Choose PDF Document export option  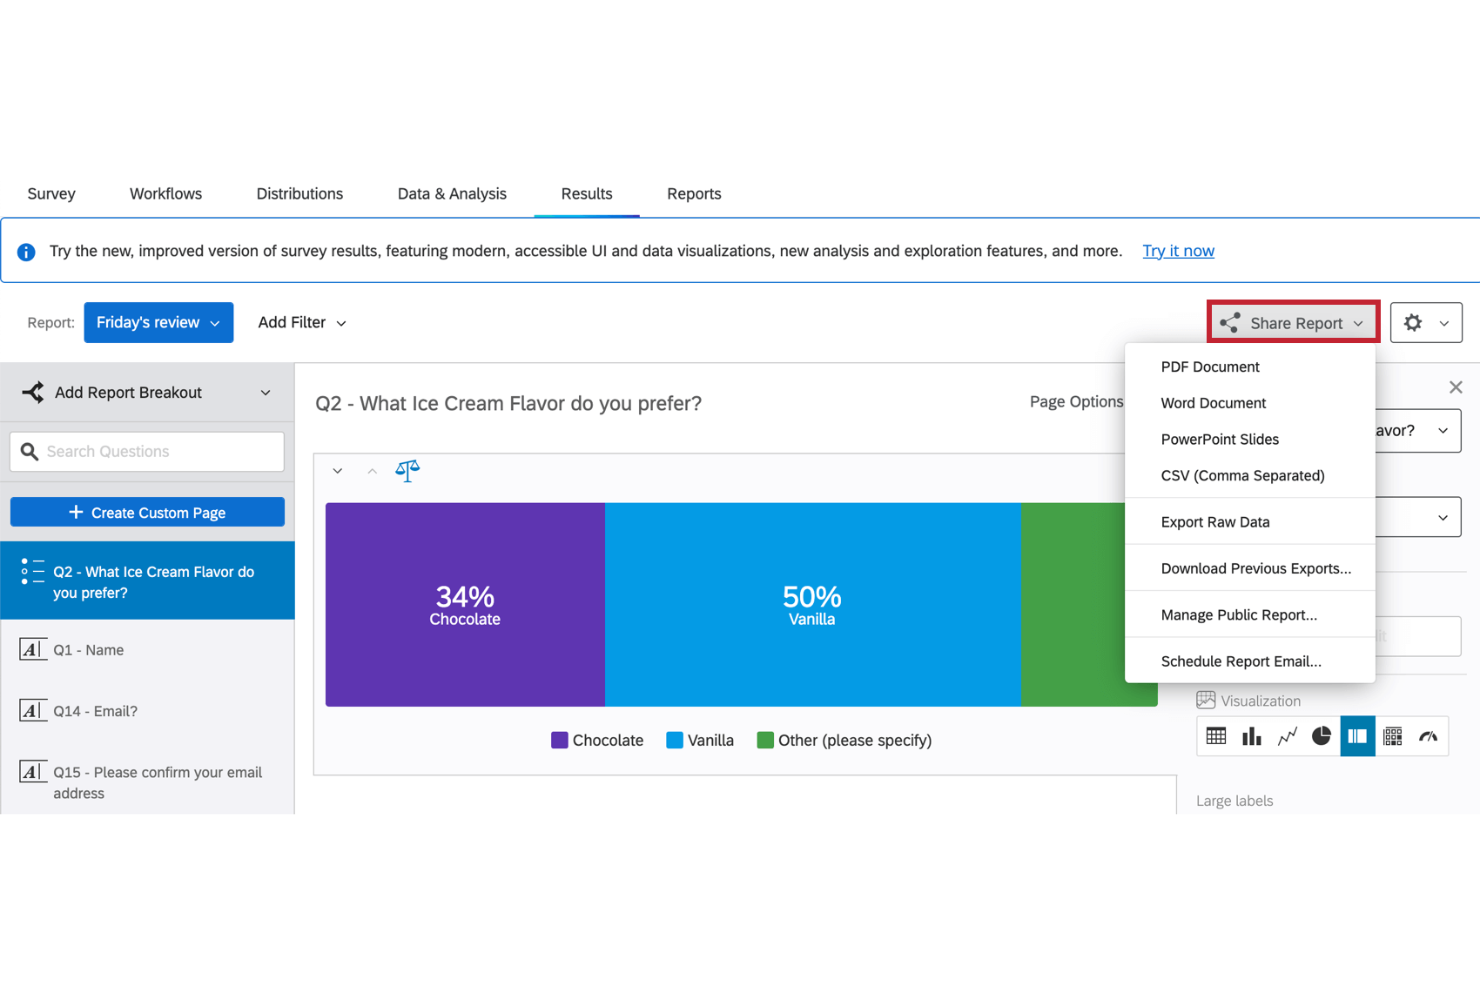(x=1250, y=367)
